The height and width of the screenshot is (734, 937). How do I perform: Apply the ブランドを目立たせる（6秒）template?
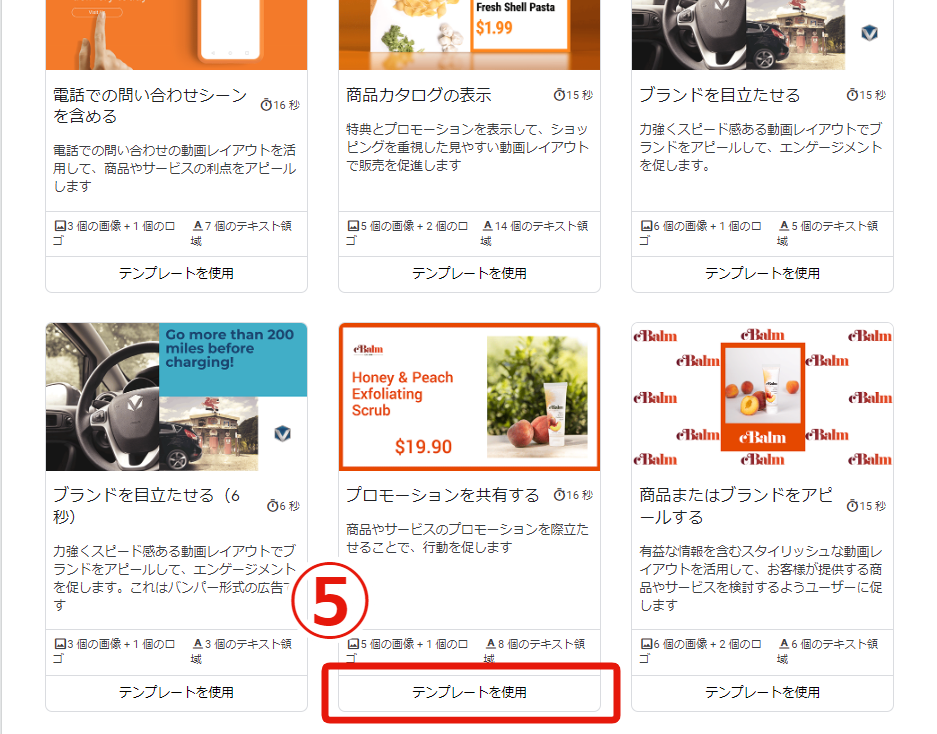pyautogui.click(x=176, y=692)
